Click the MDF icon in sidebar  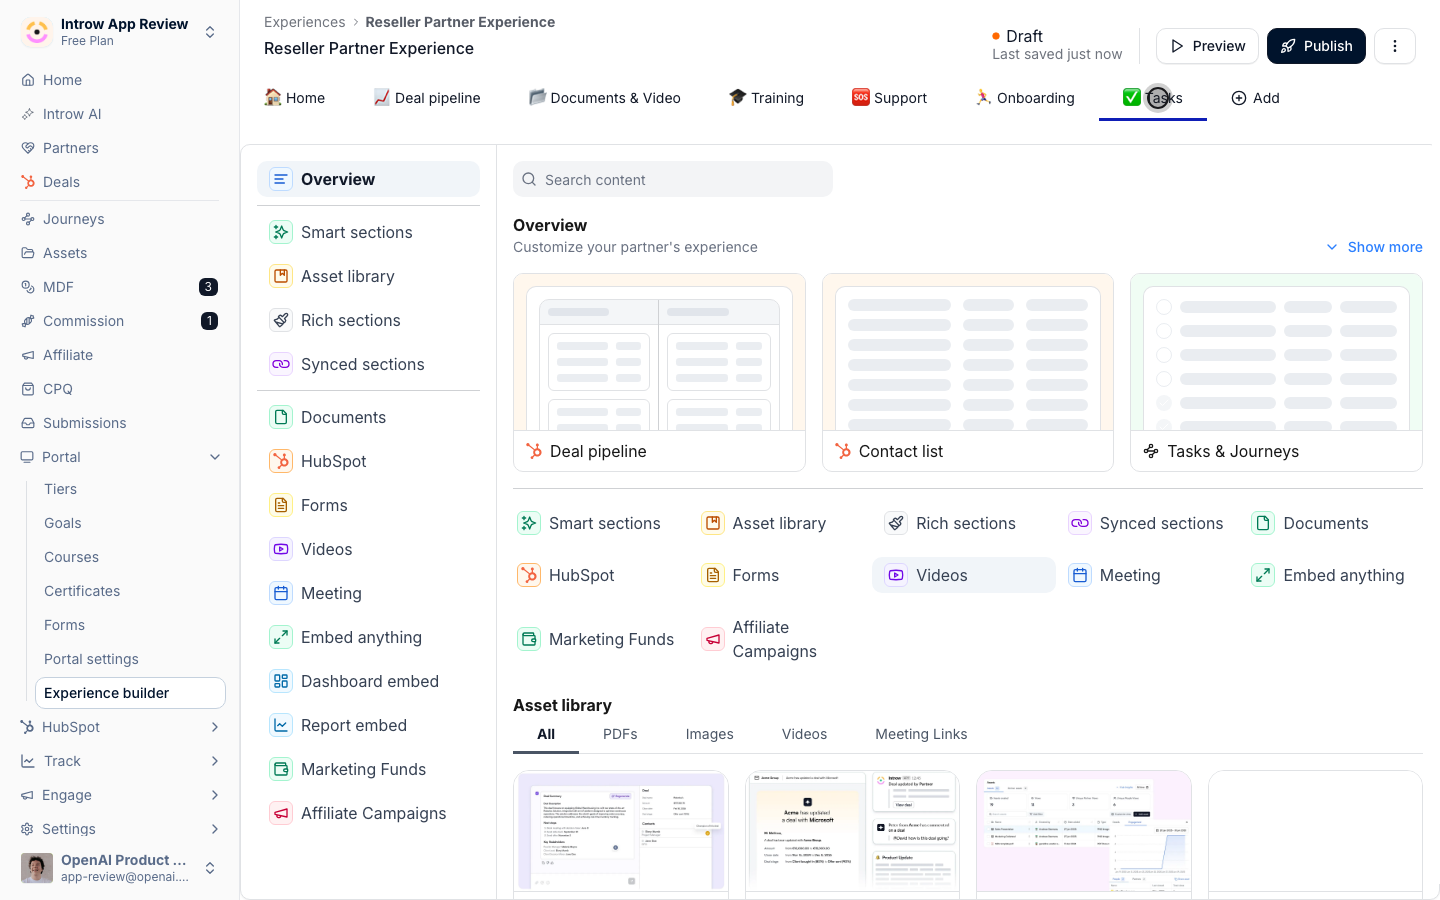28,287
